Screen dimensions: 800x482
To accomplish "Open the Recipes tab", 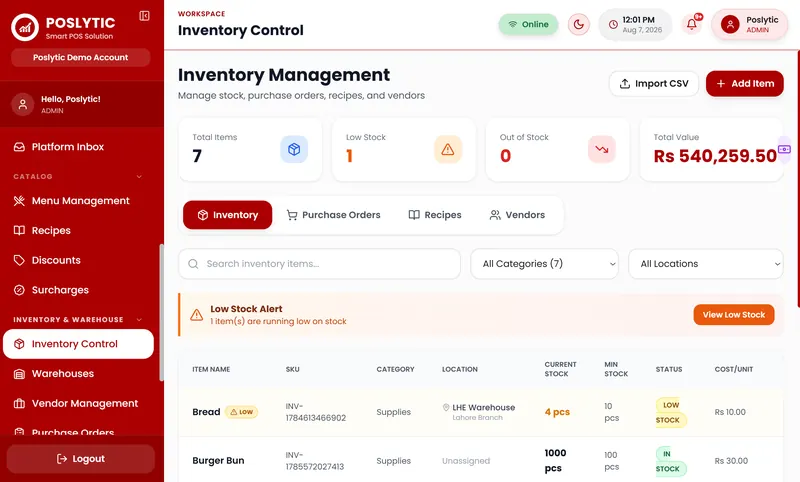I will [435, 215].
